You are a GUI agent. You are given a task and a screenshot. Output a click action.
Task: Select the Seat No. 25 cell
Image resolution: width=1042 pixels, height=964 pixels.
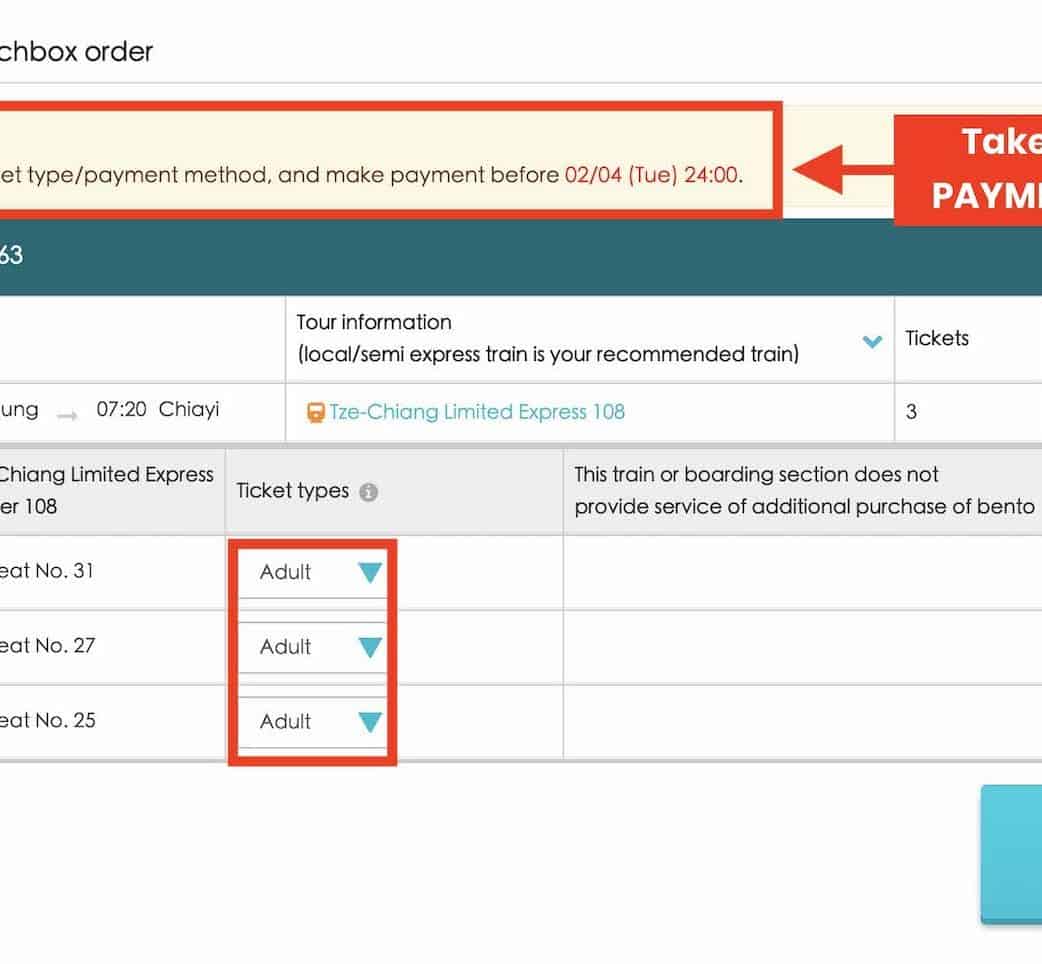click(48, 721)
